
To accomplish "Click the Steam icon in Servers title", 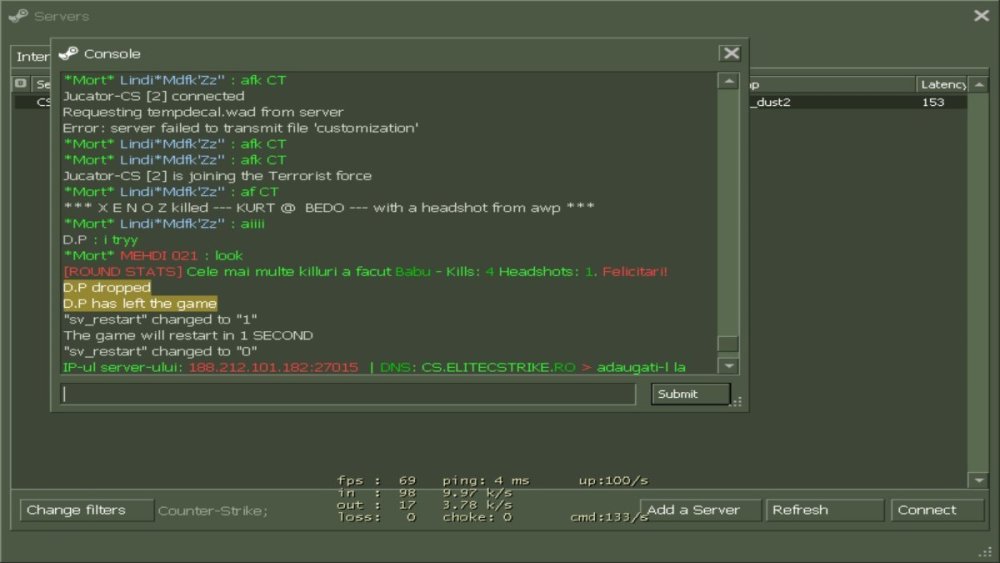I will coord(18,16).
